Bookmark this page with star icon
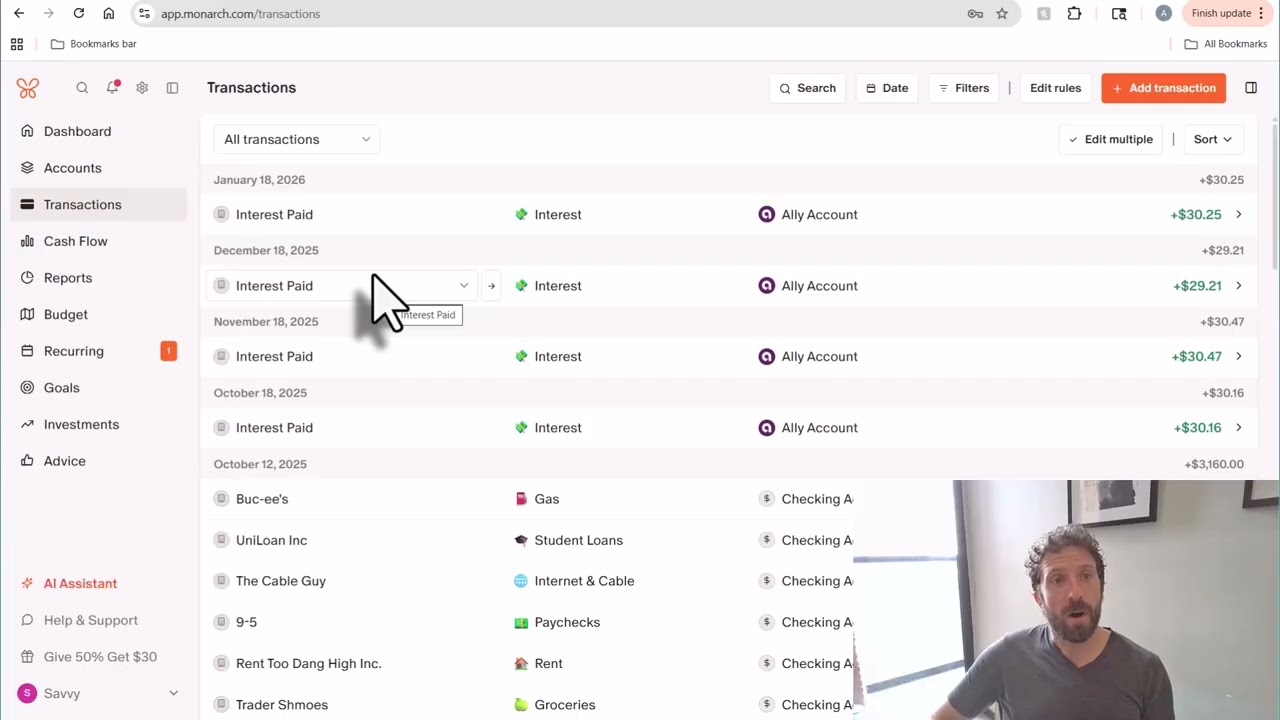Screen dimensions: 1280x720 pos(1002,14)
